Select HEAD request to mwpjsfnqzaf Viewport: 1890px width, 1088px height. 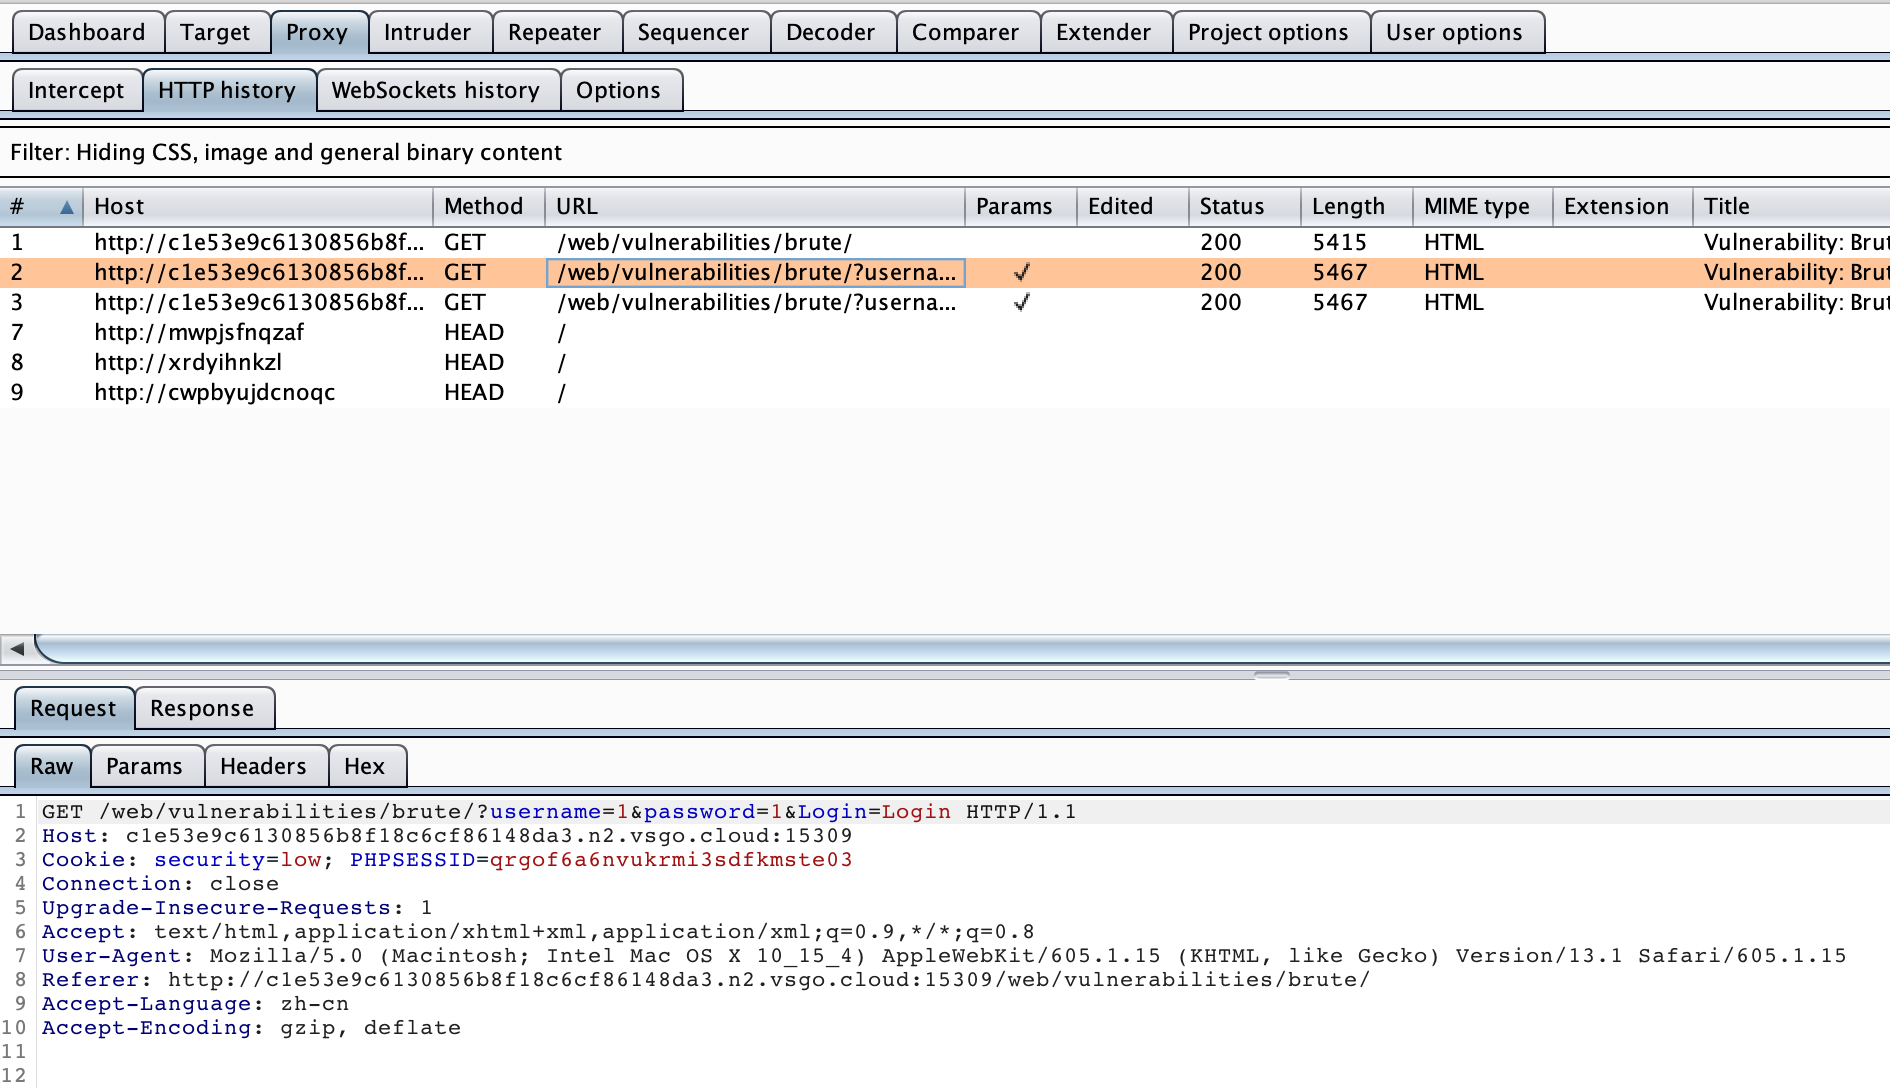[945, 332]
